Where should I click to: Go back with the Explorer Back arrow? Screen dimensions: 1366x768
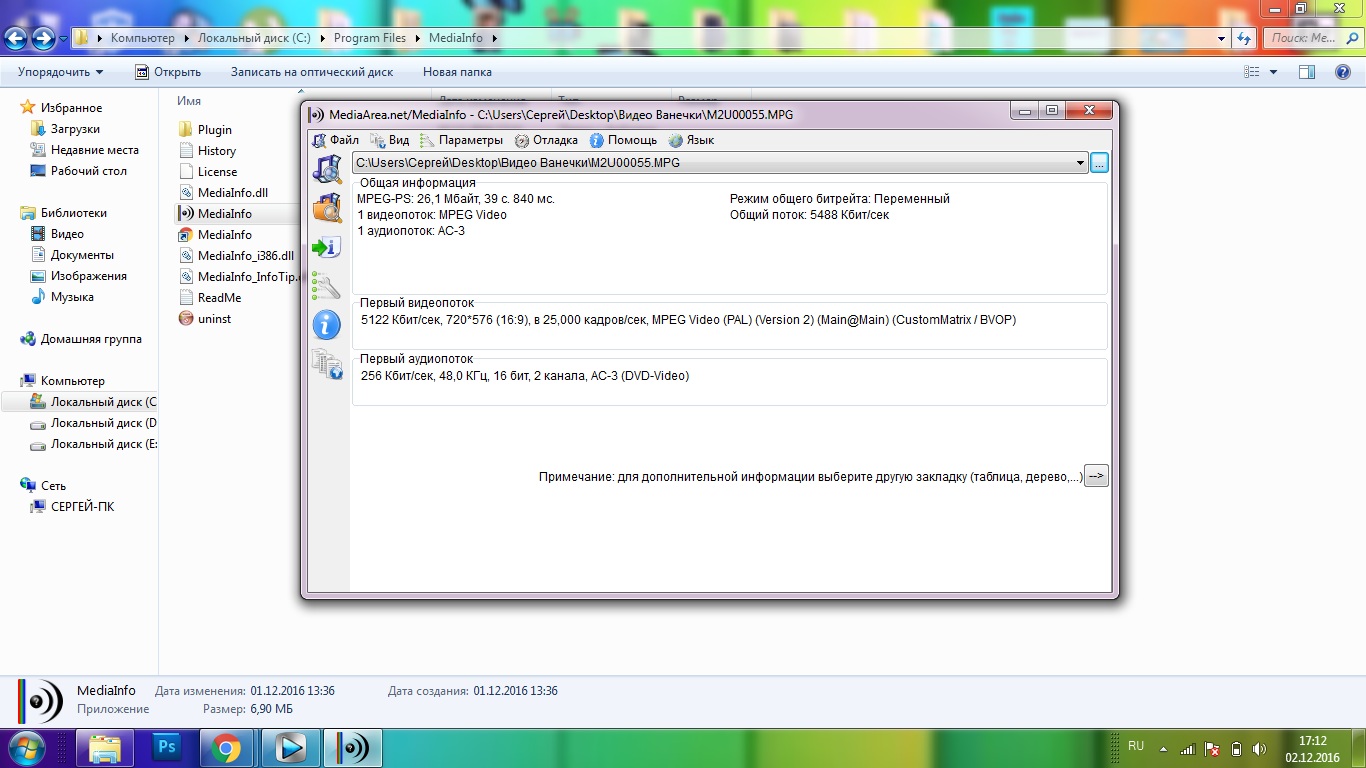pyautogui.click(x=16, y=39)
